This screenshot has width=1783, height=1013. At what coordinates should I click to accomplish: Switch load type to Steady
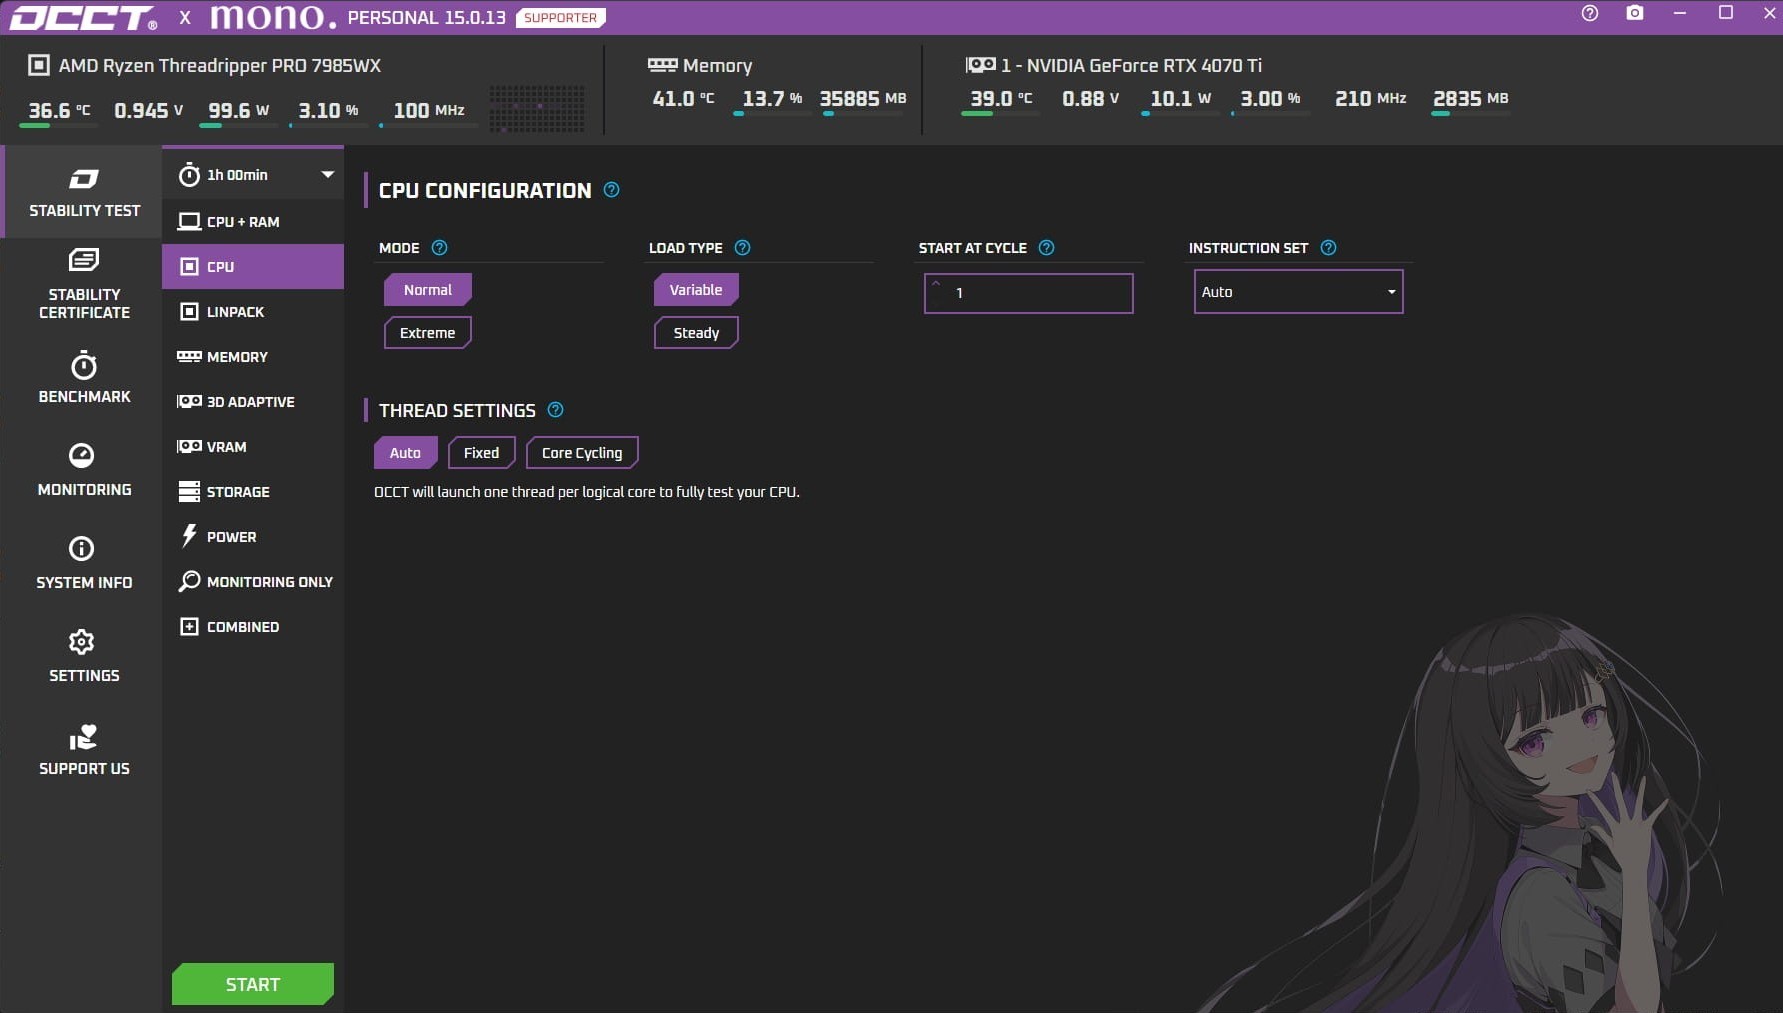(696, 333)
